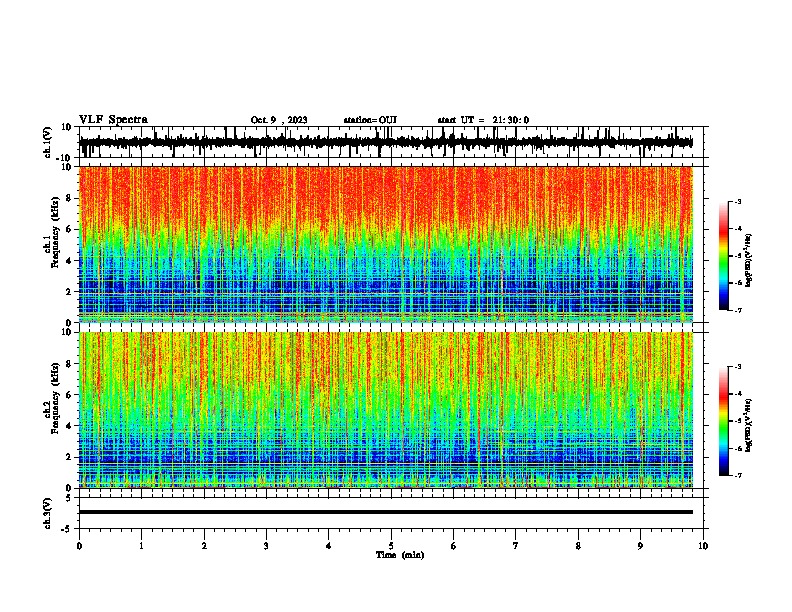The width and height of the screenshot is (792, 612).
Task: Click the ch.3 voltage flat line trace
Action: point(386,512)
